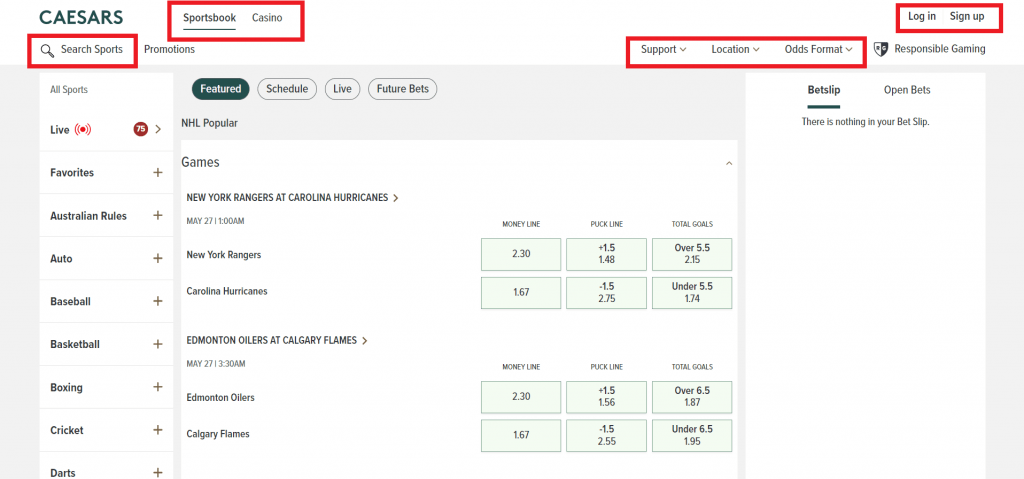Bet Calgary Flames money line 1.67
The image size is (1024, 479).
[x=521, y=435]
